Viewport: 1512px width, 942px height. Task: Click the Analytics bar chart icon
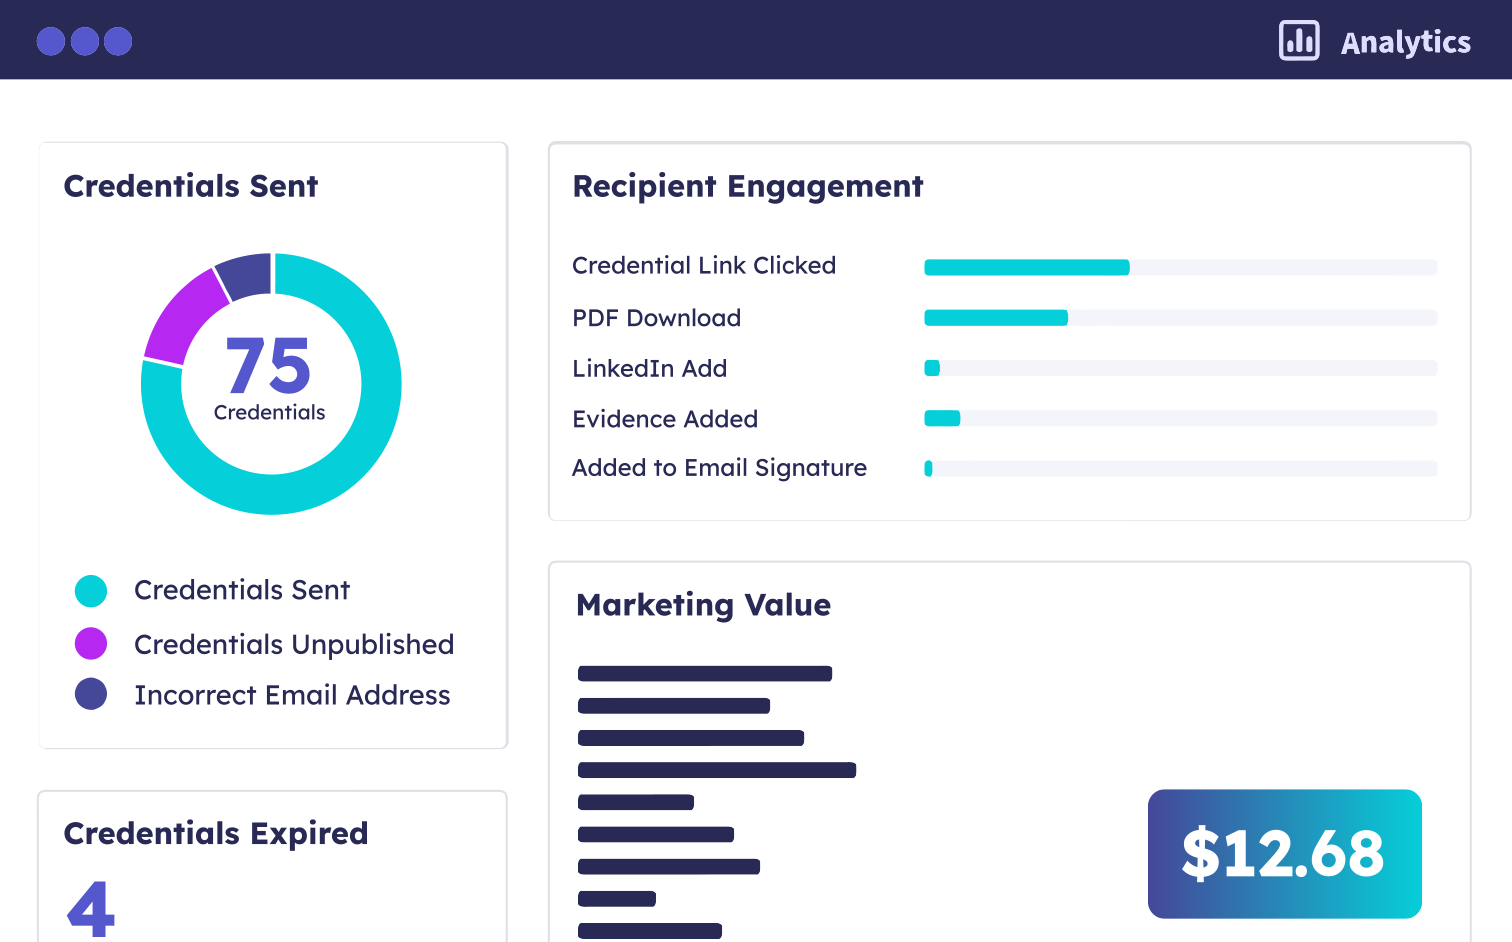click(x=1299, y=41)
